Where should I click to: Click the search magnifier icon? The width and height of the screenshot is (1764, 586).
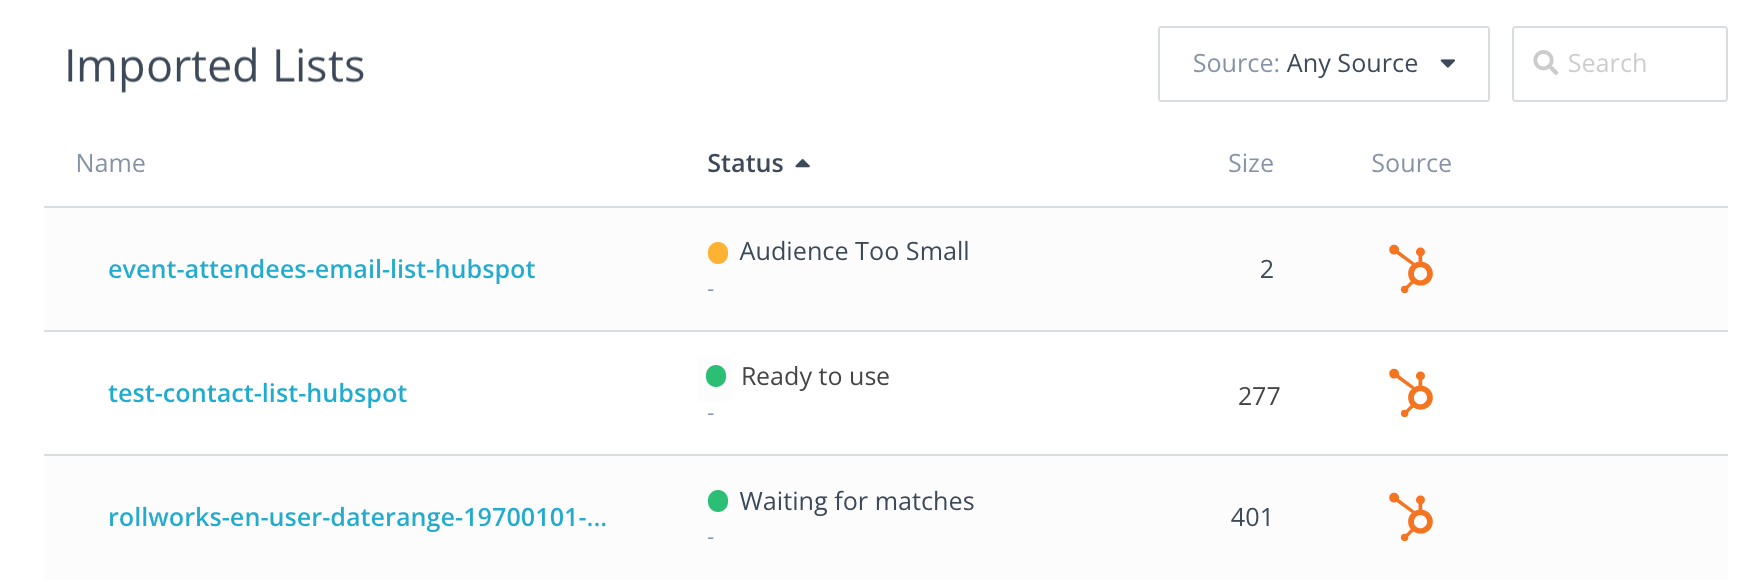pos(1545,63)
